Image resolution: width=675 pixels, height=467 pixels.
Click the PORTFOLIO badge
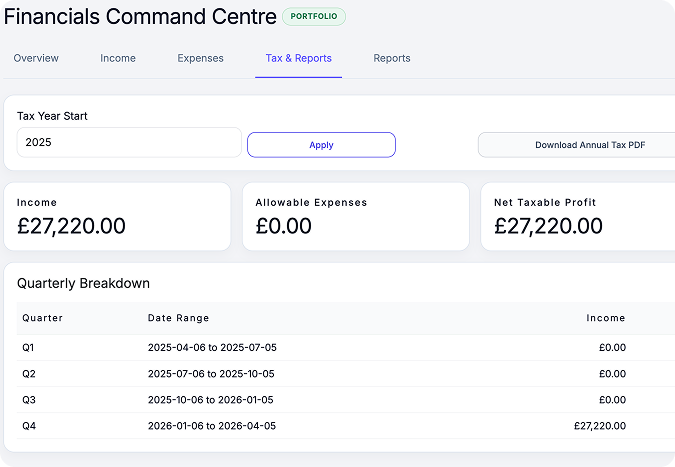pyautogui.click(x=314, y=16)
